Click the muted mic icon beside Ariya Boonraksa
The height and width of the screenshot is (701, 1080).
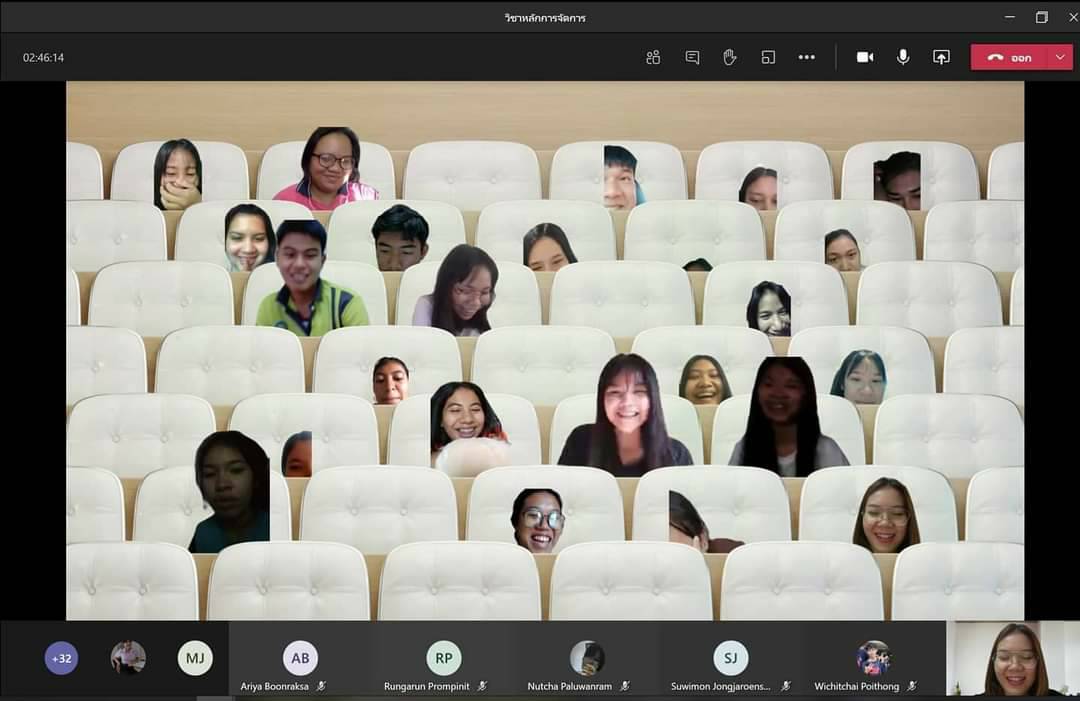(x=321, y=686)
